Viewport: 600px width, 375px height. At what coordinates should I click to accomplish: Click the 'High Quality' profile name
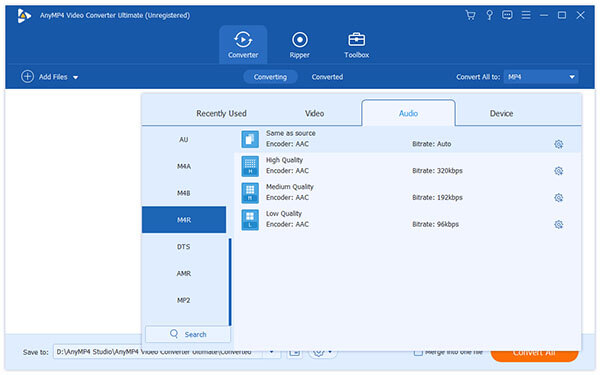pos(284,160)
